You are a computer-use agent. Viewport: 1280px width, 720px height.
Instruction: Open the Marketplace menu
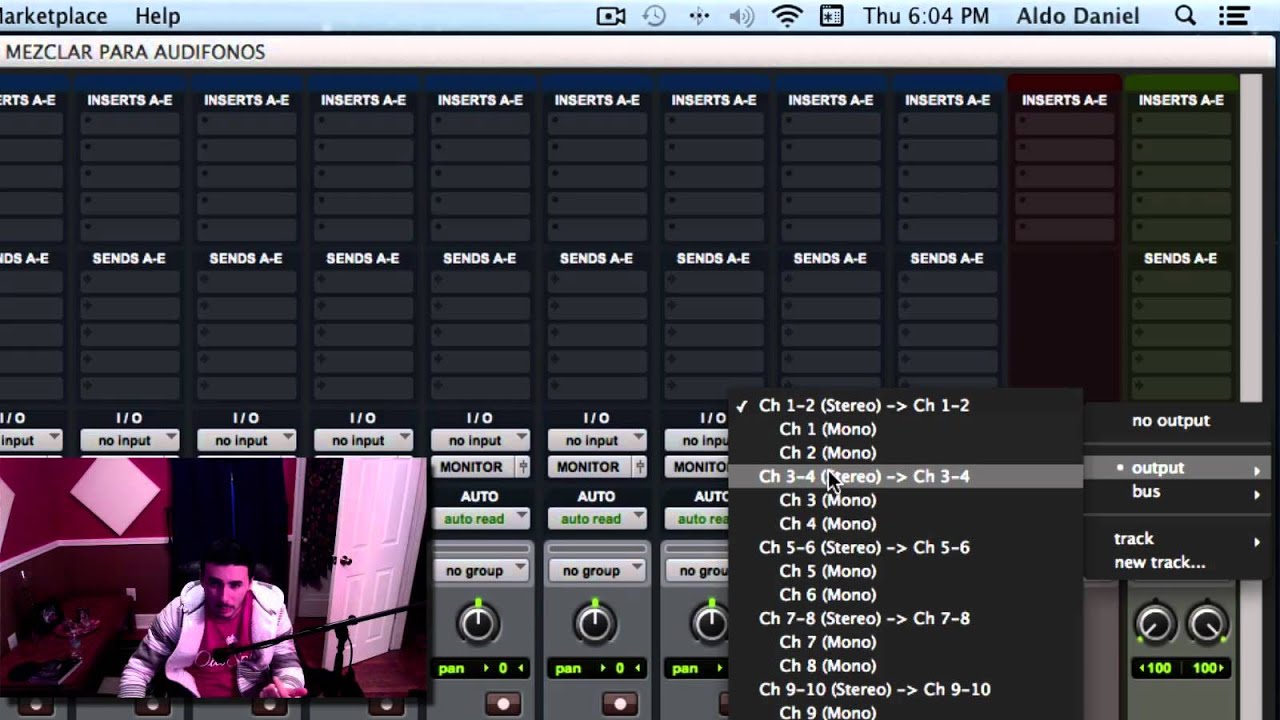click(53, 16)
